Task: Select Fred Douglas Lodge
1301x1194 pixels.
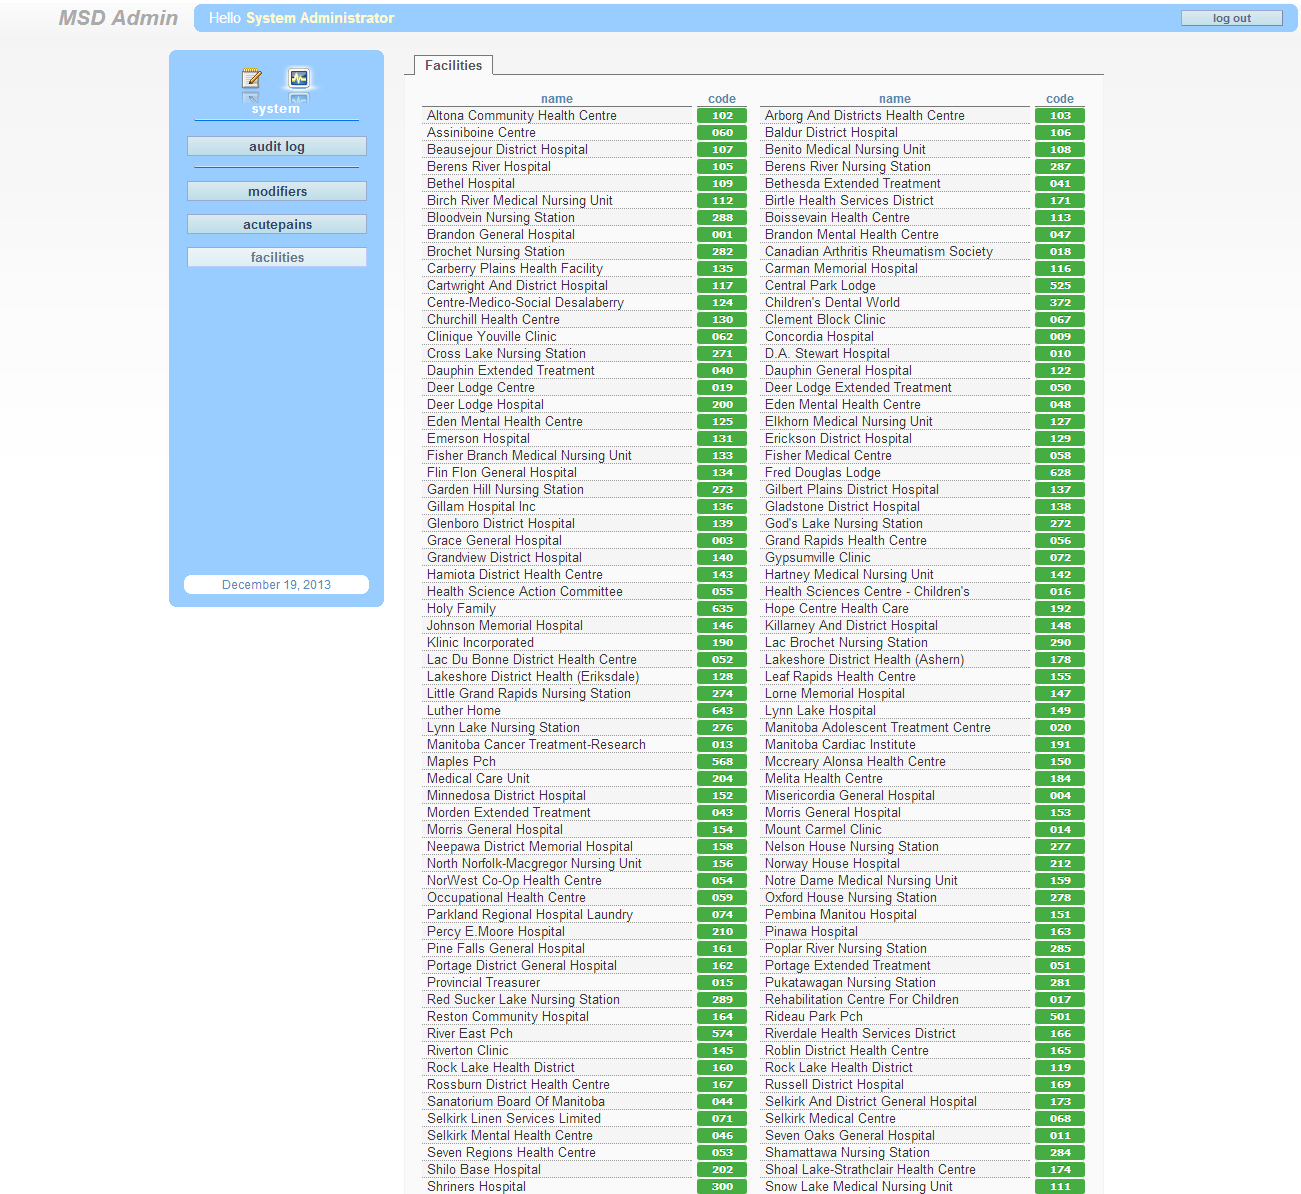Action: tap(823, 472)
